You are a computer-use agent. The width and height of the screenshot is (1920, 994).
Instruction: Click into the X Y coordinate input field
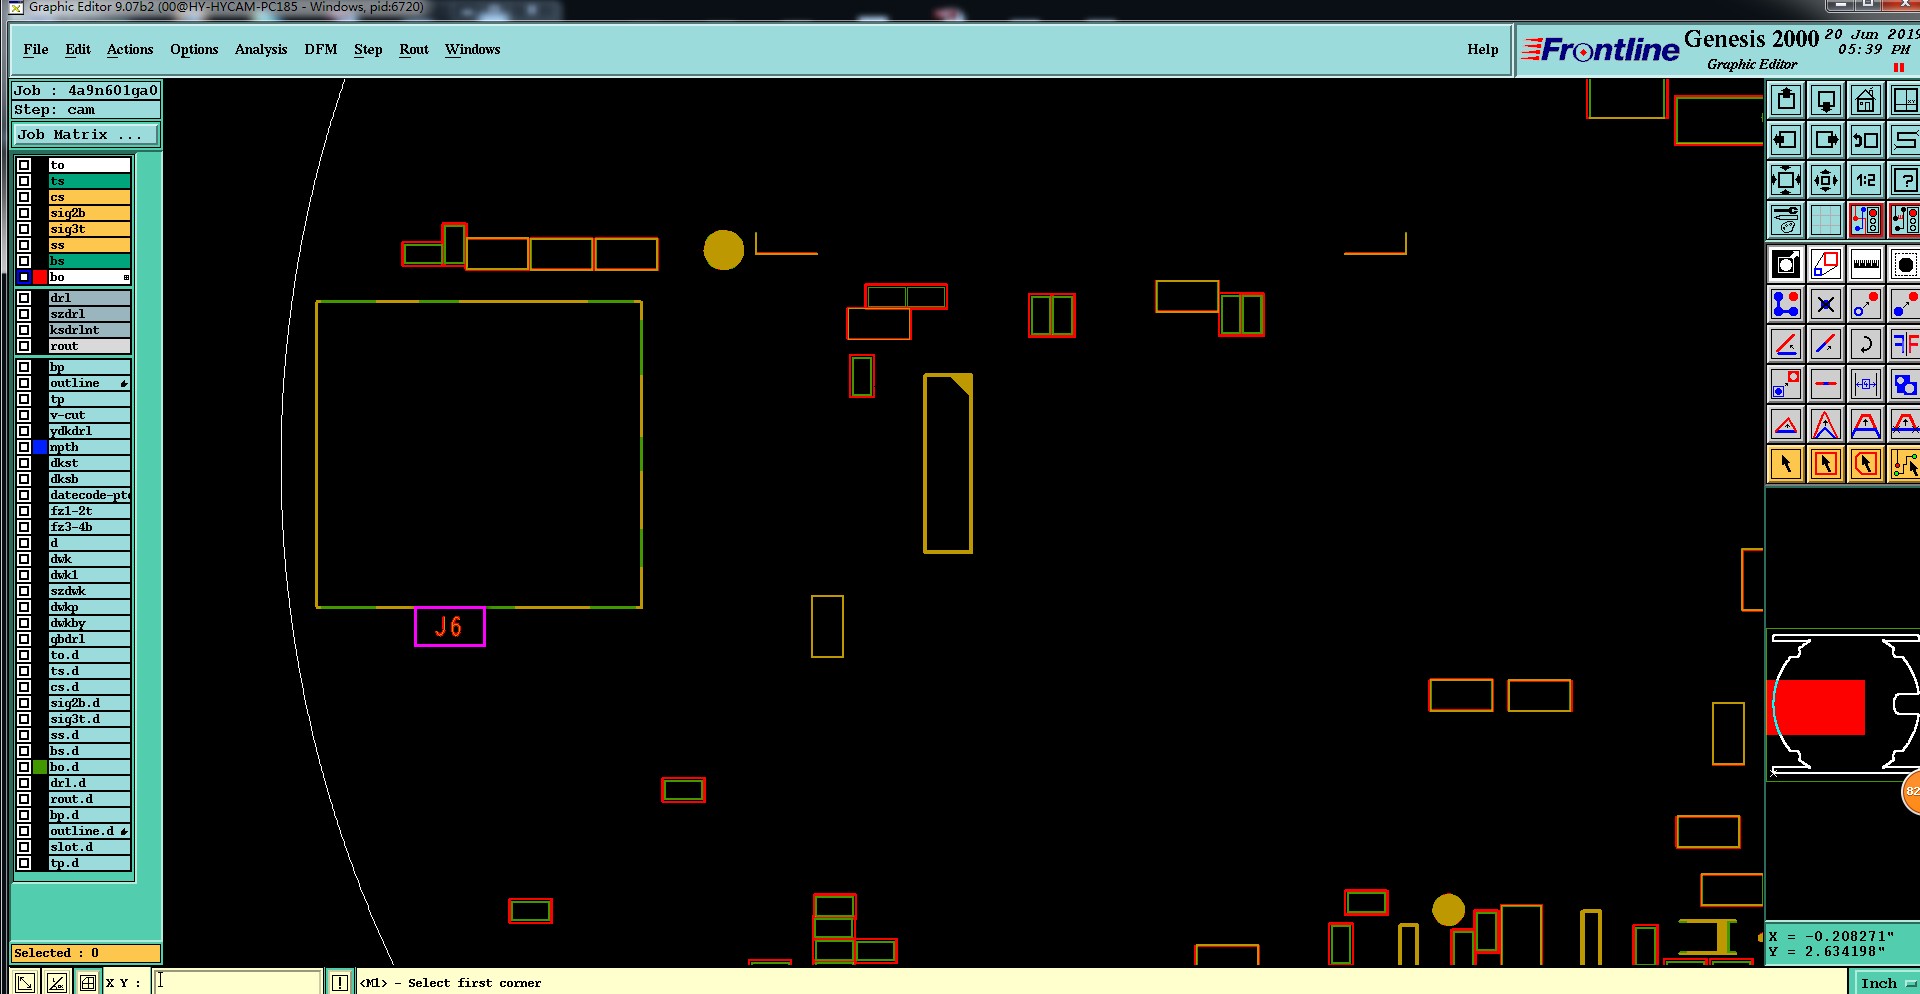(238, 982)
